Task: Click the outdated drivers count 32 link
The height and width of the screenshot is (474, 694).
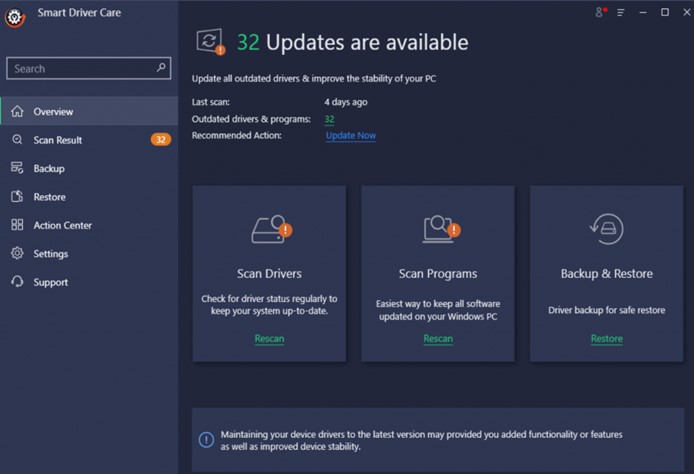Action: coord(329,119)
